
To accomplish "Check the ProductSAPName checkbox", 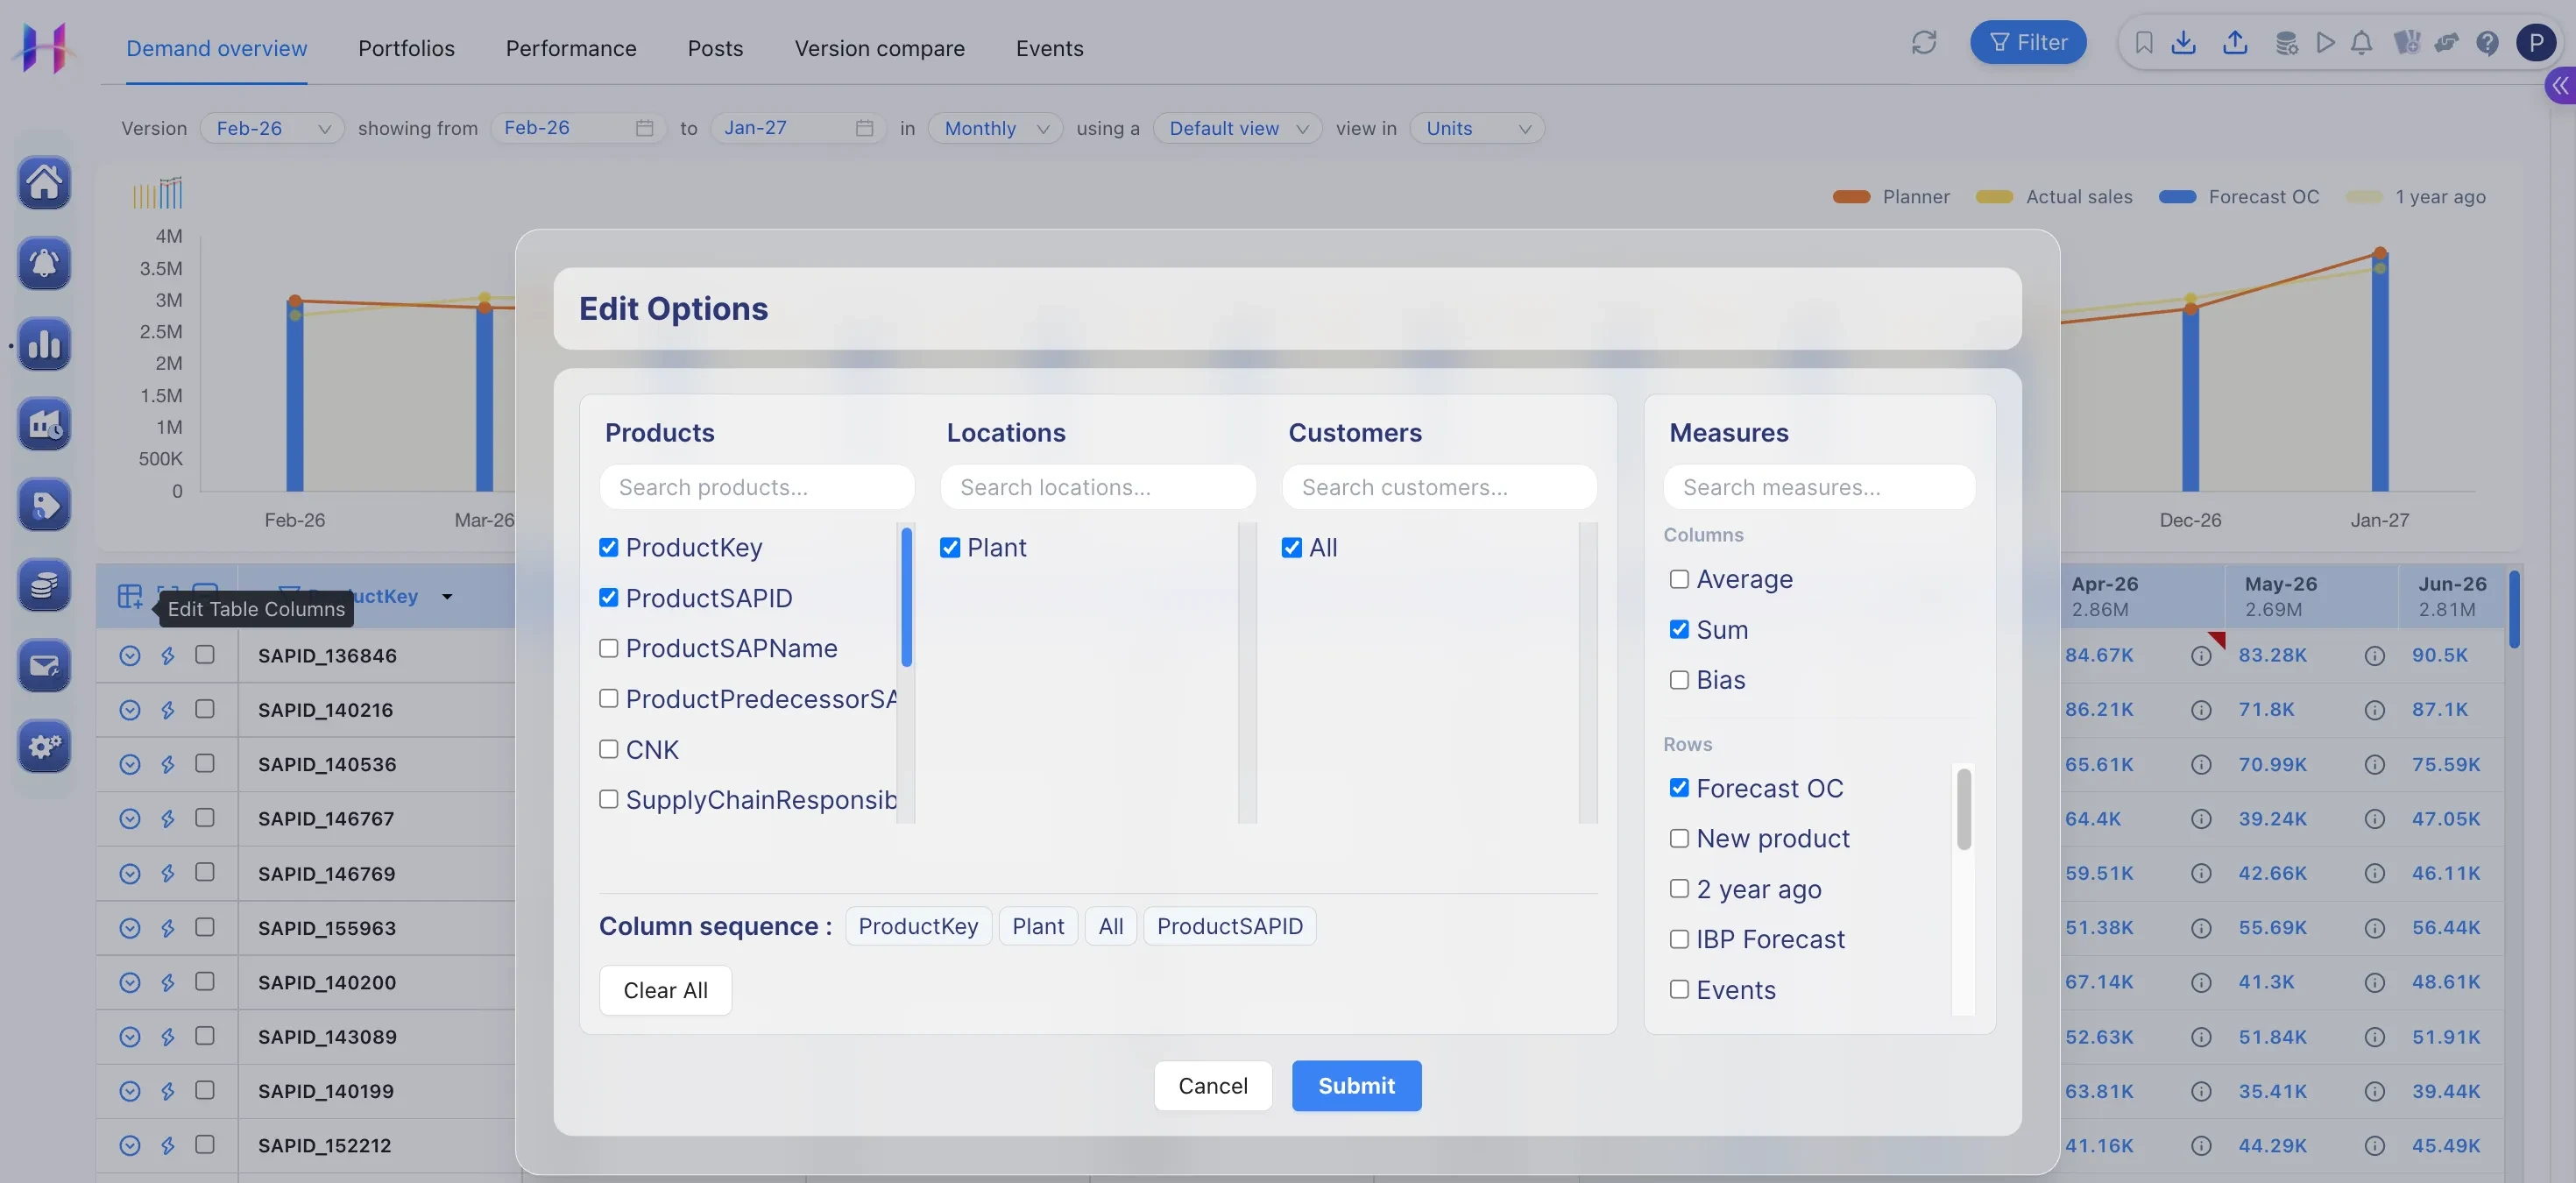I will (608, 648).
